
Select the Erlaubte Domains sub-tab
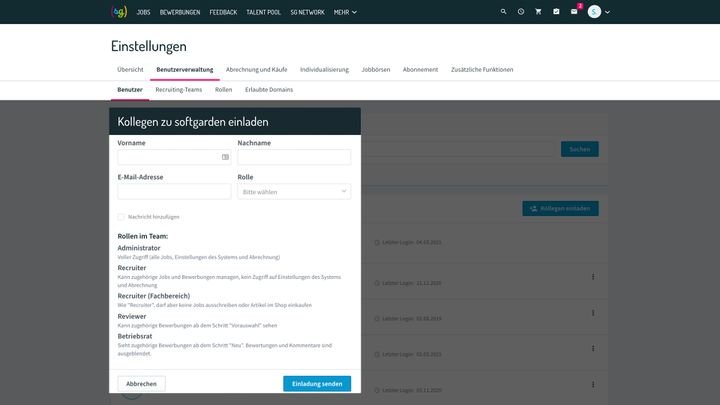(x=269, y=90)
